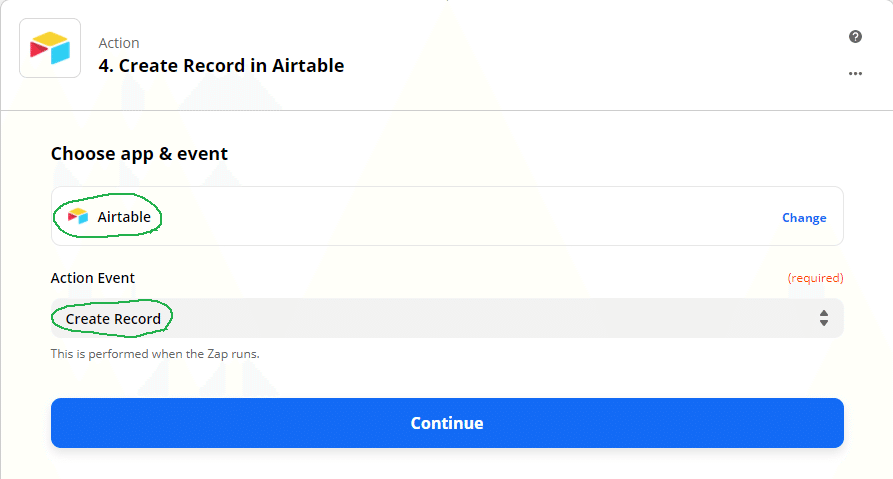Click the Action Event field label
This screenshot has width=893, height=479.
93,278
